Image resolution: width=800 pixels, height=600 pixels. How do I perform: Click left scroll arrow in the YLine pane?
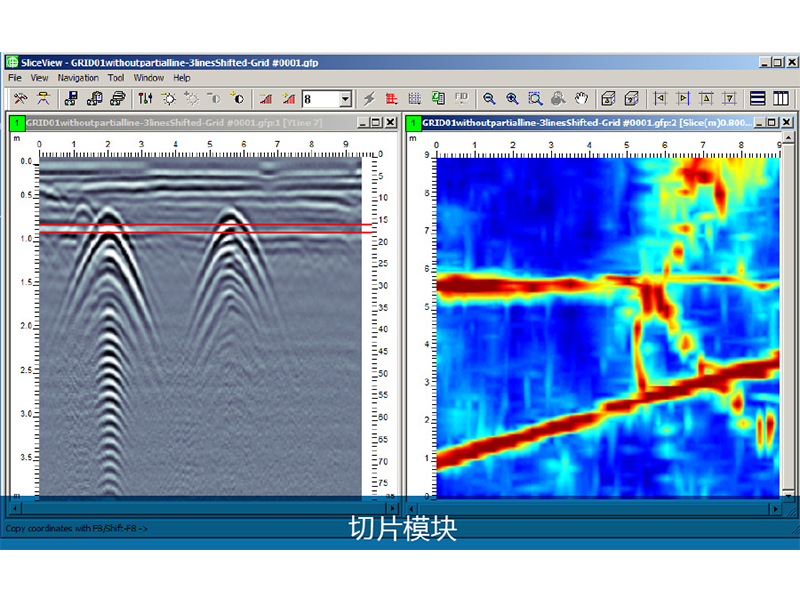(15, 508)
